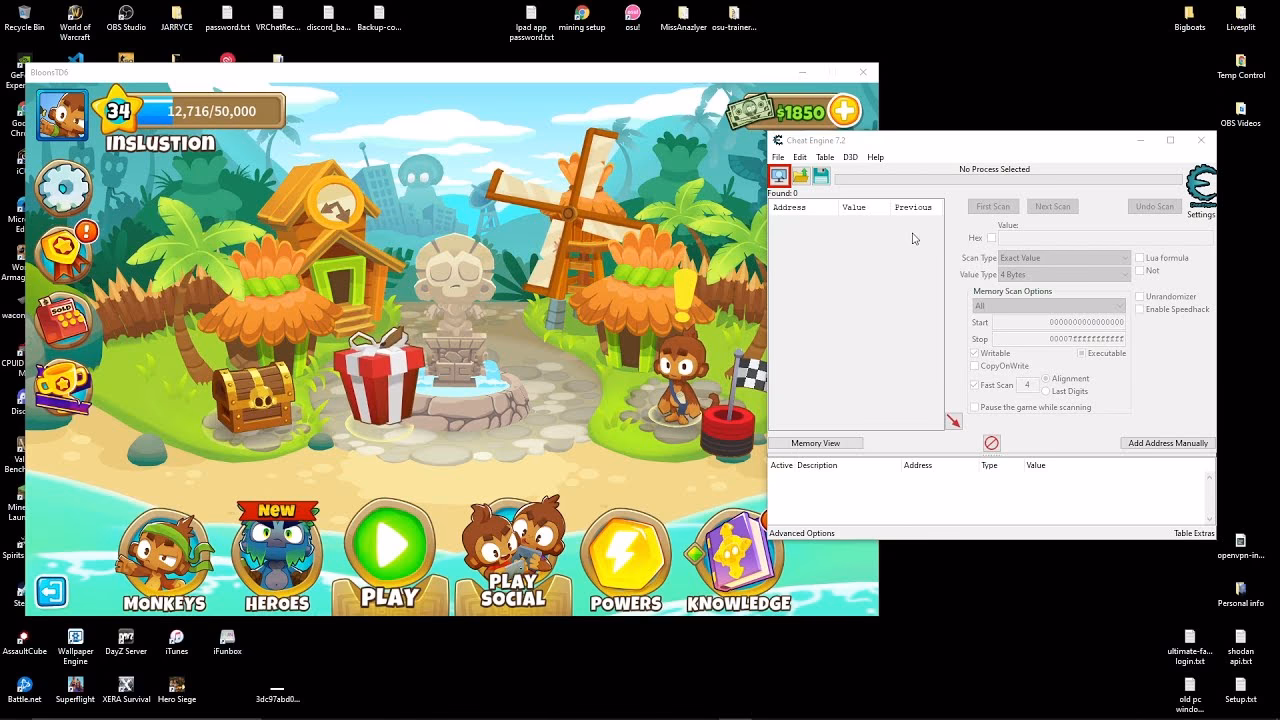Screen dimensions: 1280x720
Task: Select the World of Warcraft desktop shortcut
Action: click(x=75, y=22)
